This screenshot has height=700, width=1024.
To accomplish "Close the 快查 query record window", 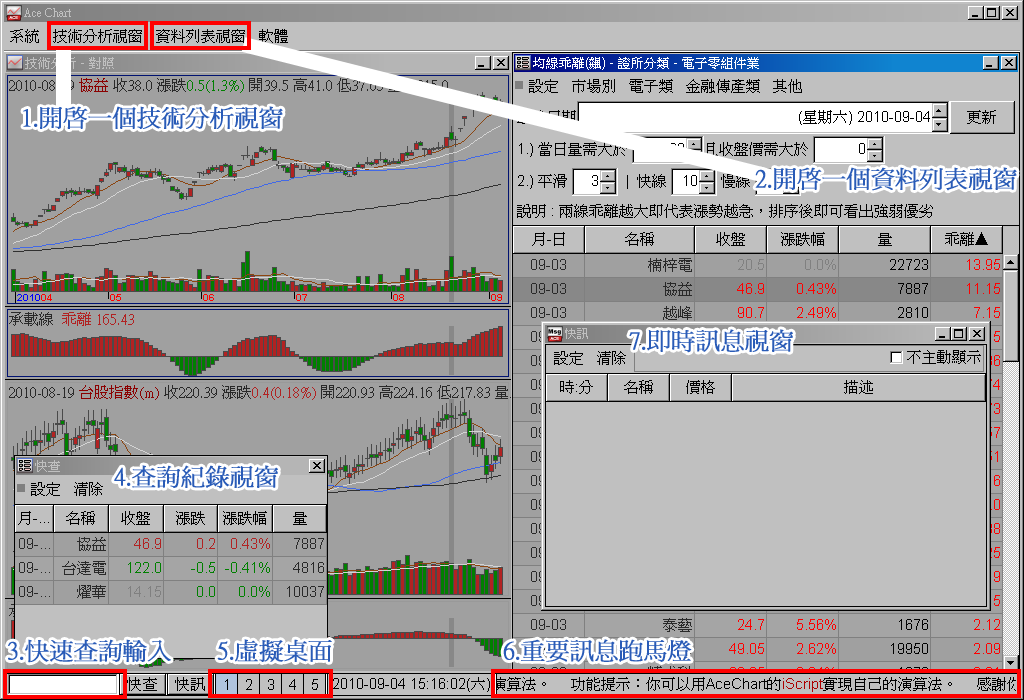I will [x=316, y=466].
